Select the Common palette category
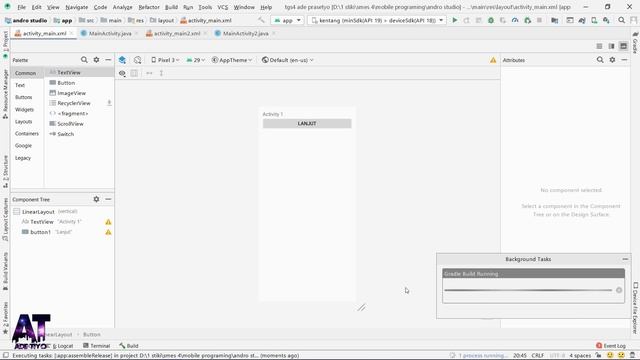This screenshot has height=360, width=640. click(25, 73)
